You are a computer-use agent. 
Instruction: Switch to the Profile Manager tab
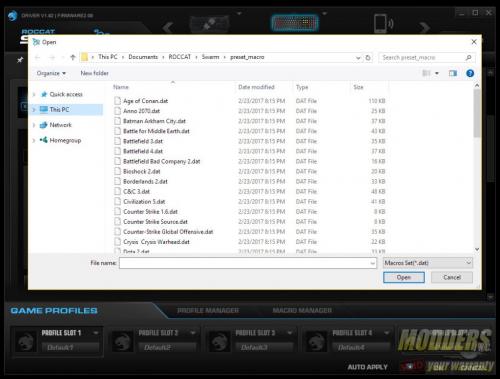point(208,311)
